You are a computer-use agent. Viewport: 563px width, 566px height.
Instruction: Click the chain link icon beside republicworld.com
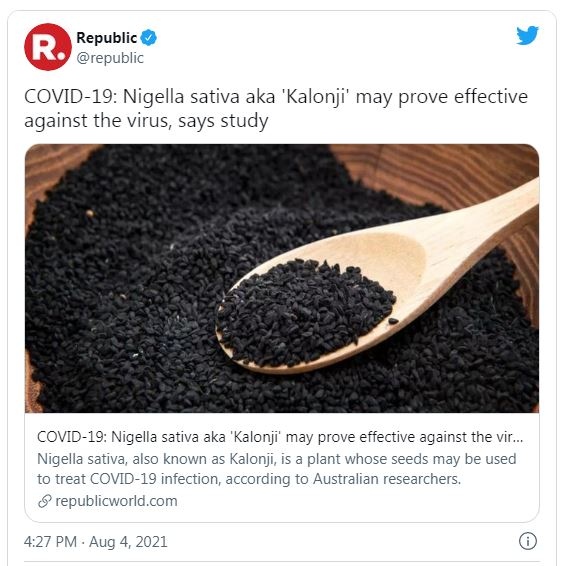(45, 501)
